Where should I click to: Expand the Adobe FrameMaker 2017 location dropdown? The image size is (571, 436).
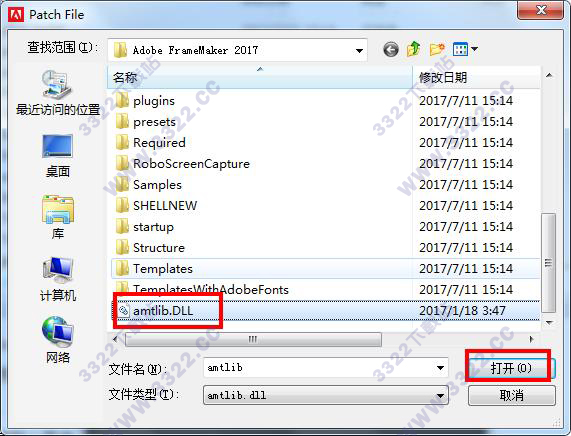click(x=359, y=50)
